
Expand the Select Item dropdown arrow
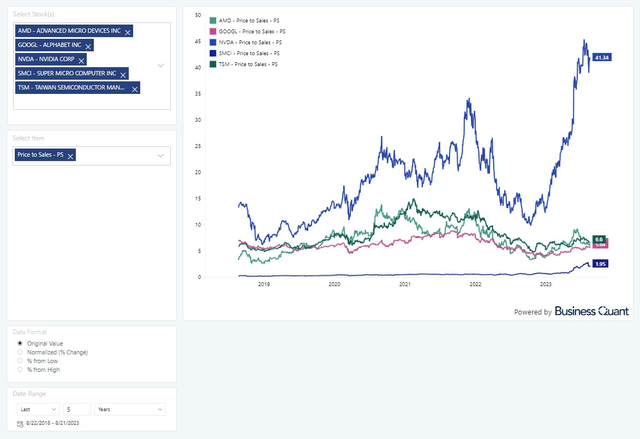pos(161,156)
